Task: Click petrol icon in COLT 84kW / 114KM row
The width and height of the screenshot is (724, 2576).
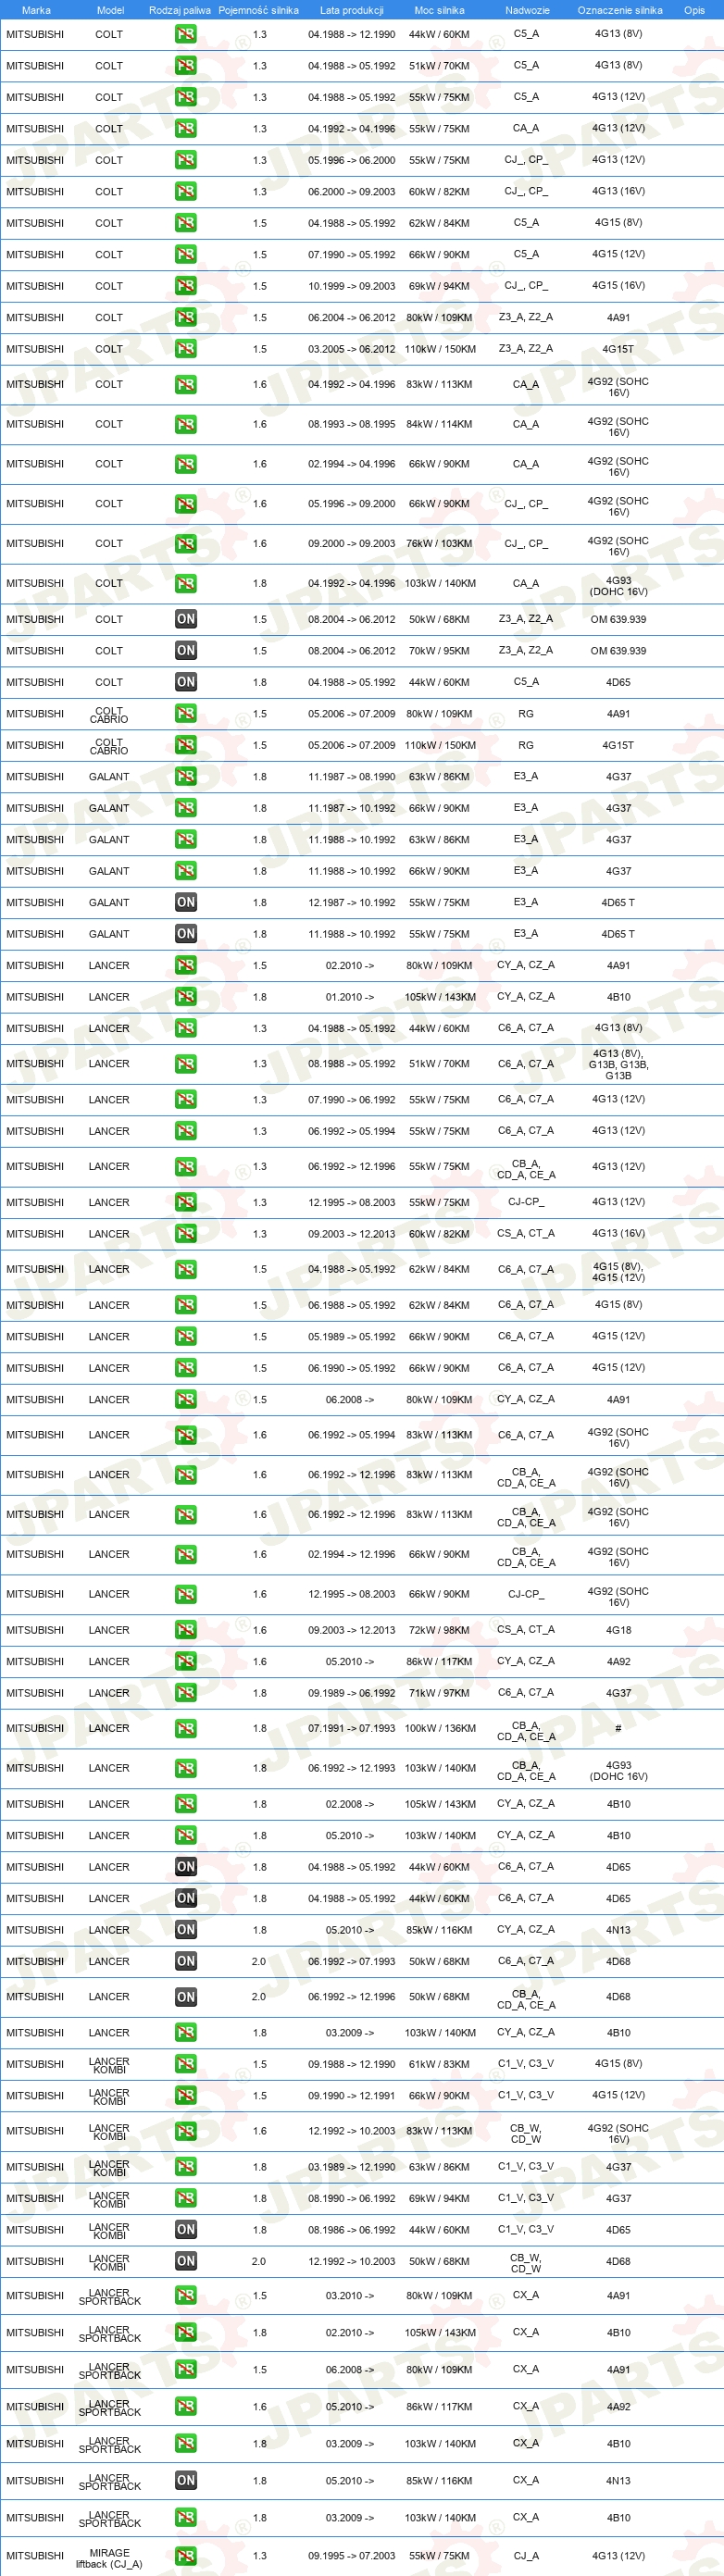Action: click(x=185, y=424)
